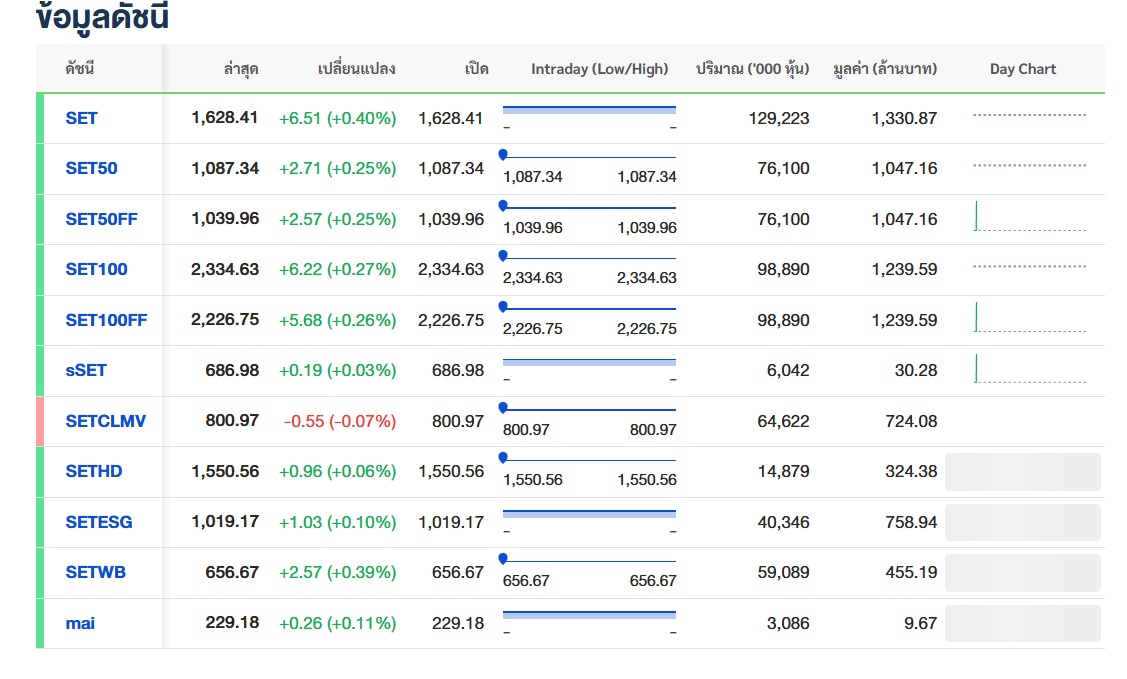
Task: Open the SETCLMV index link
Action: coord(106,421)
